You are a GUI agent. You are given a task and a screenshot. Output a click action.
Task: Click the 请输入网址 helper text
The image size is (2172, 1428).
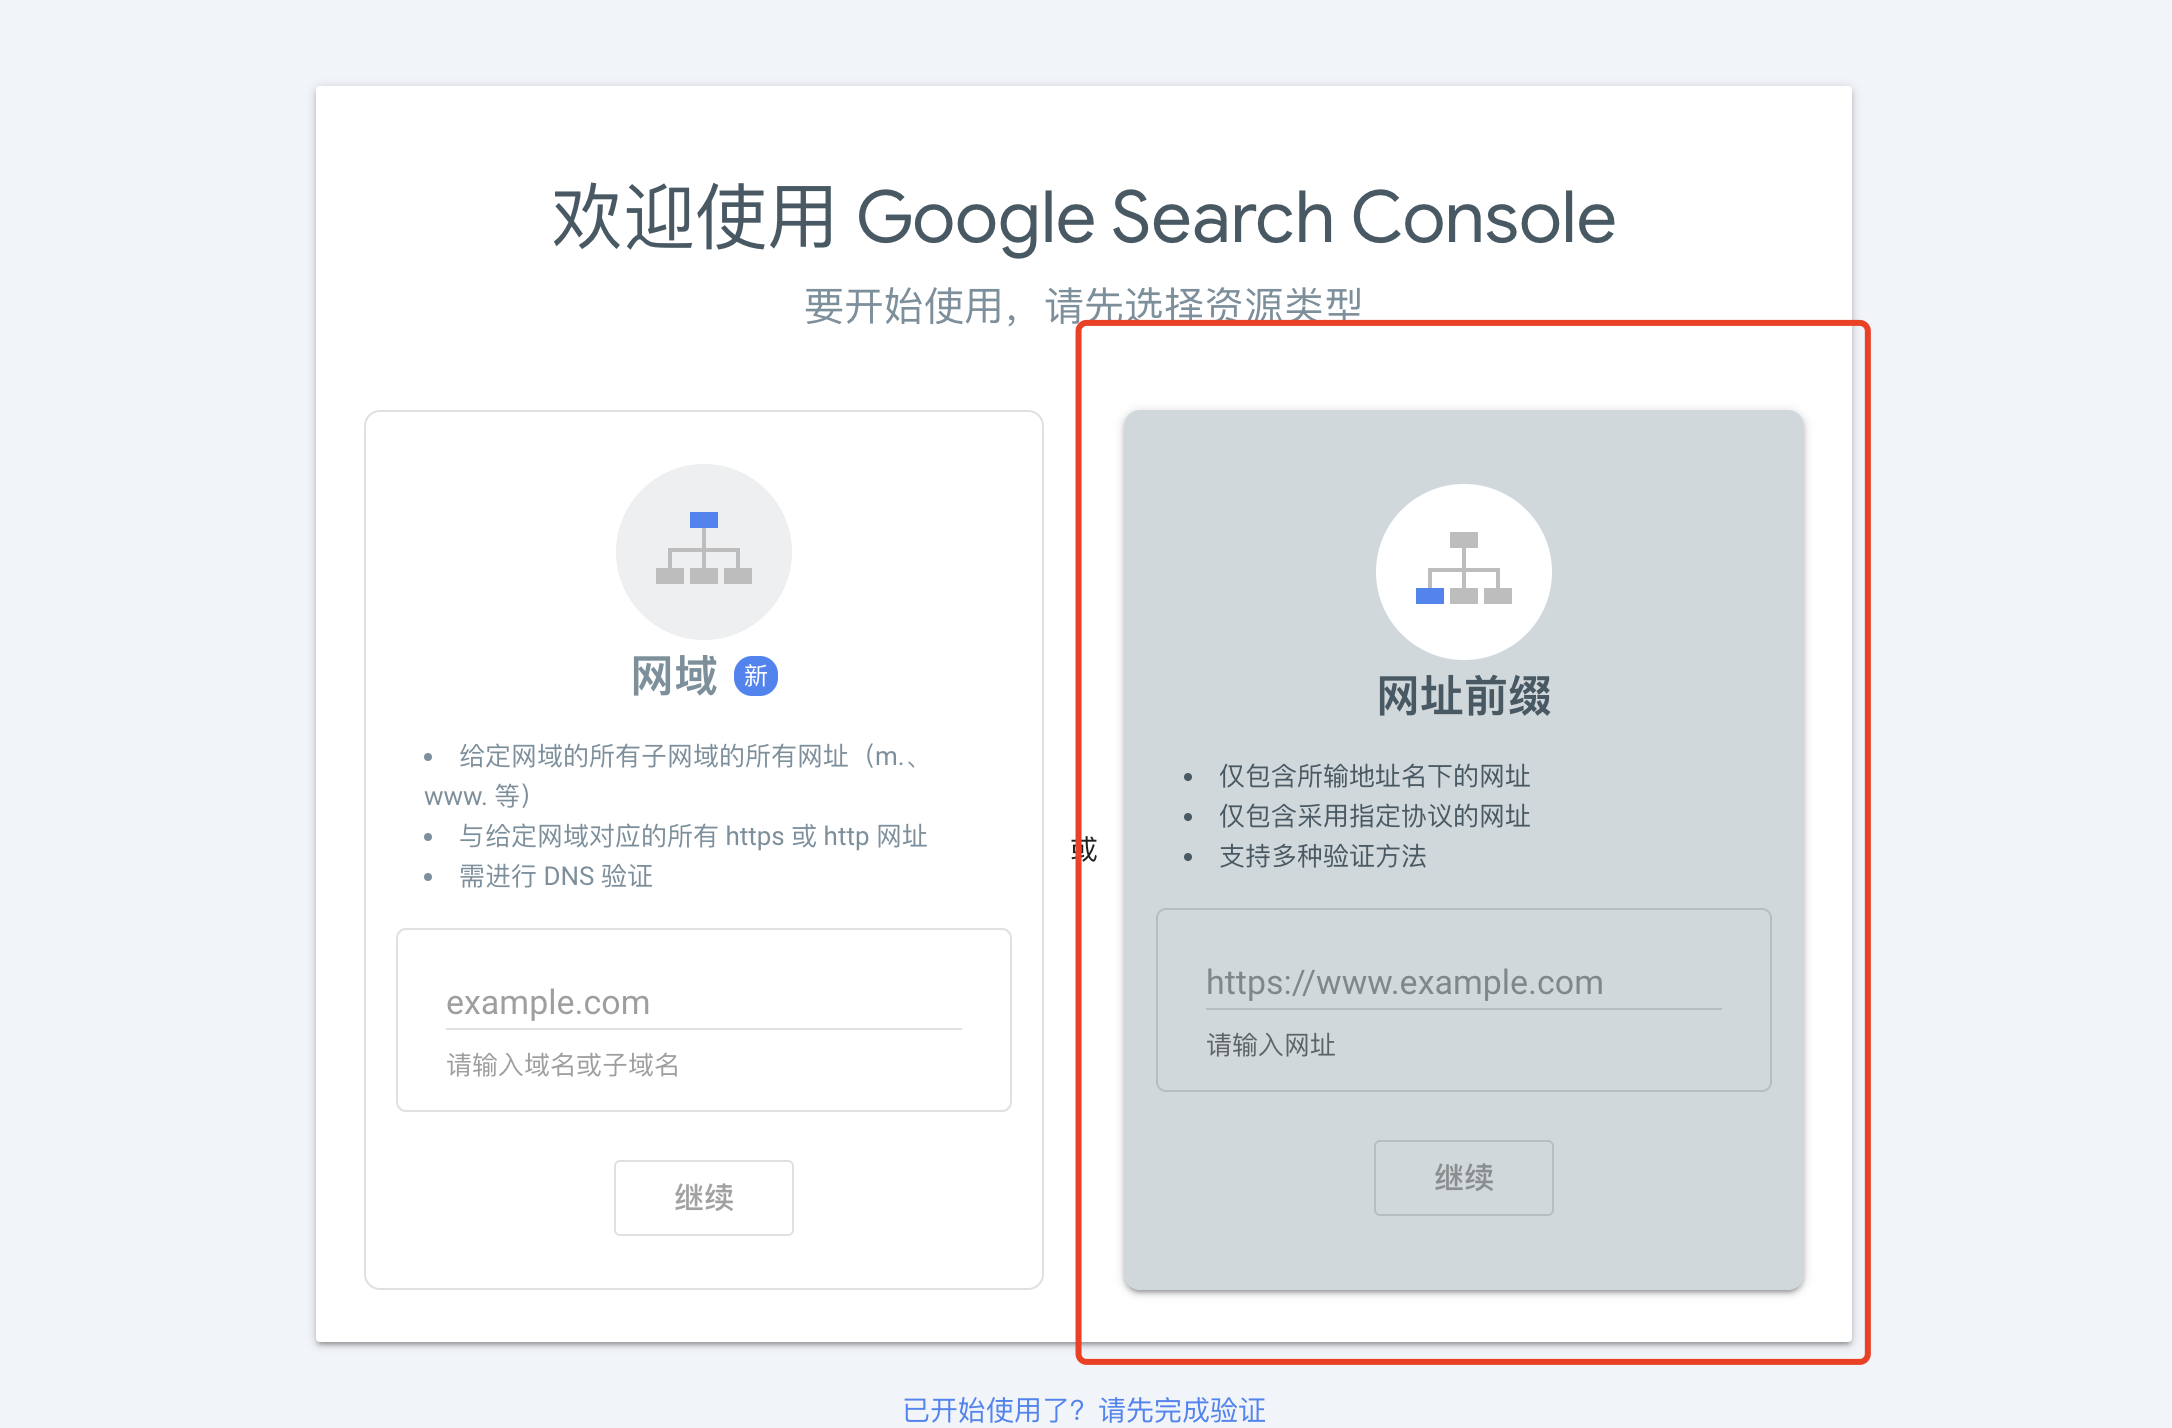pos(1271,1045)
